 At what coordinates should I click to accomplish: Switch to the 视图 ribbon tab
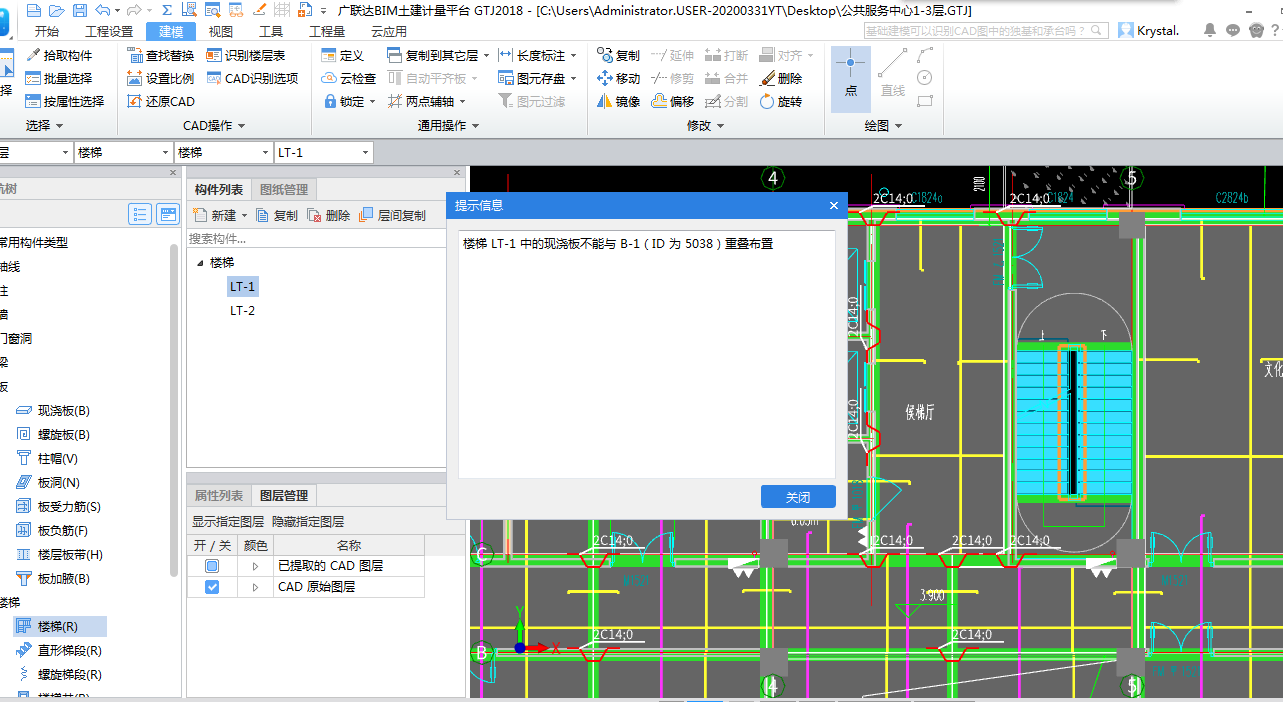coord(220,31)
